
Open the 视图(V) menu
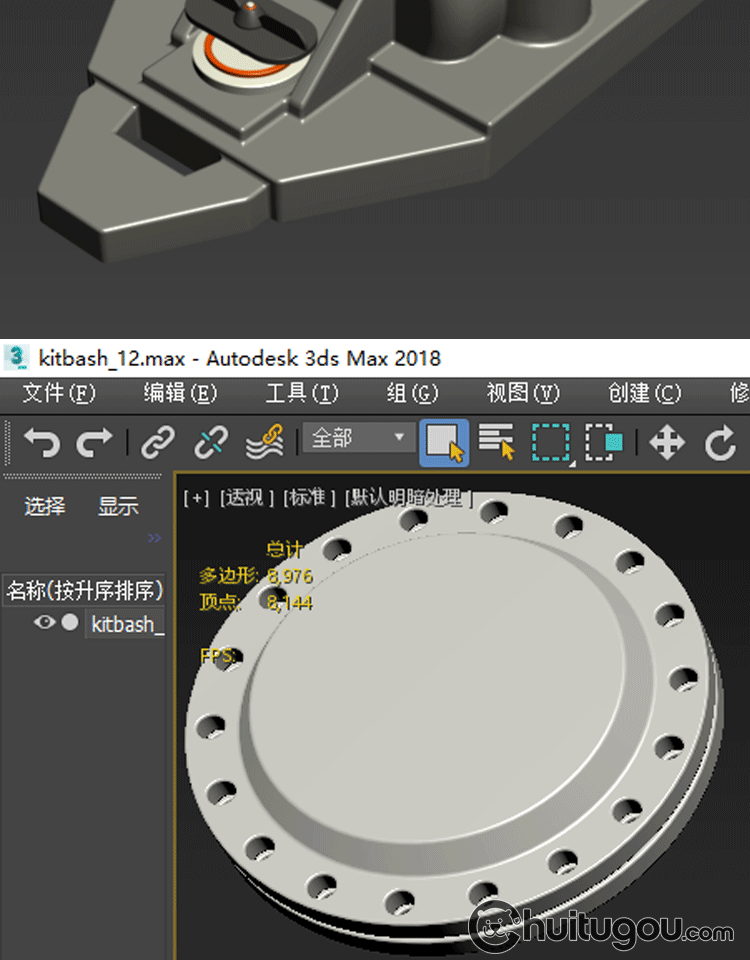(523, 392)
